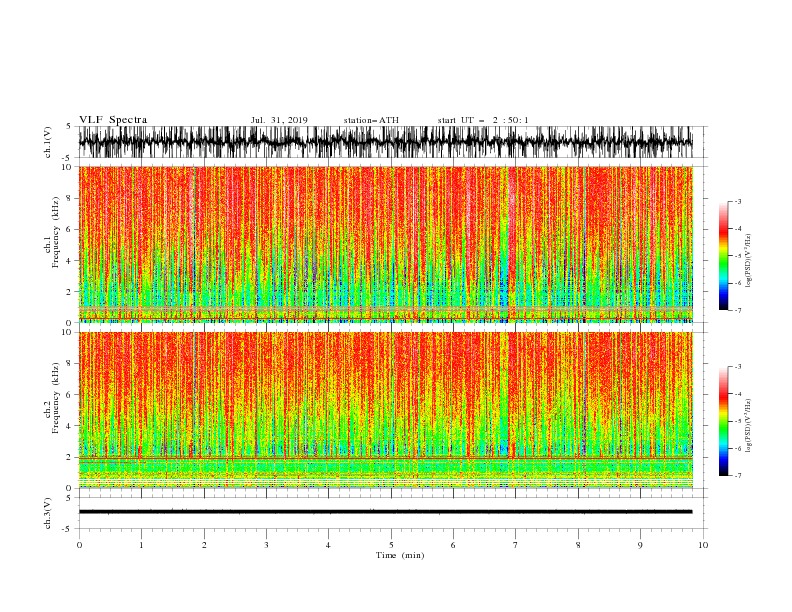Click the ch.2 spectrogram color scale bar

[x=723, y=421]
